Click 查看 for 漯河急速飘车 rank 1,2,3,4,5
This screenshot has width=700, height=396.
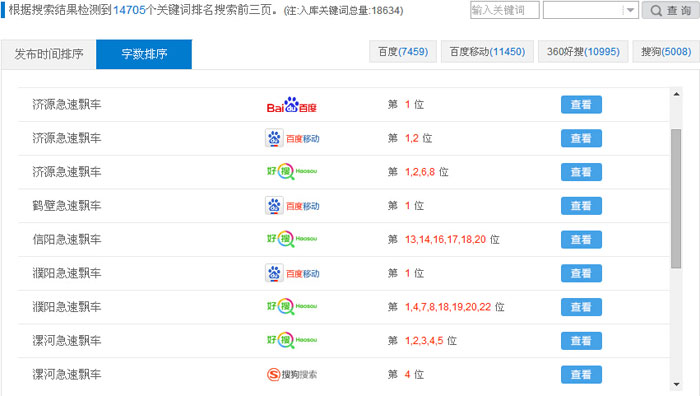(581, 341)
